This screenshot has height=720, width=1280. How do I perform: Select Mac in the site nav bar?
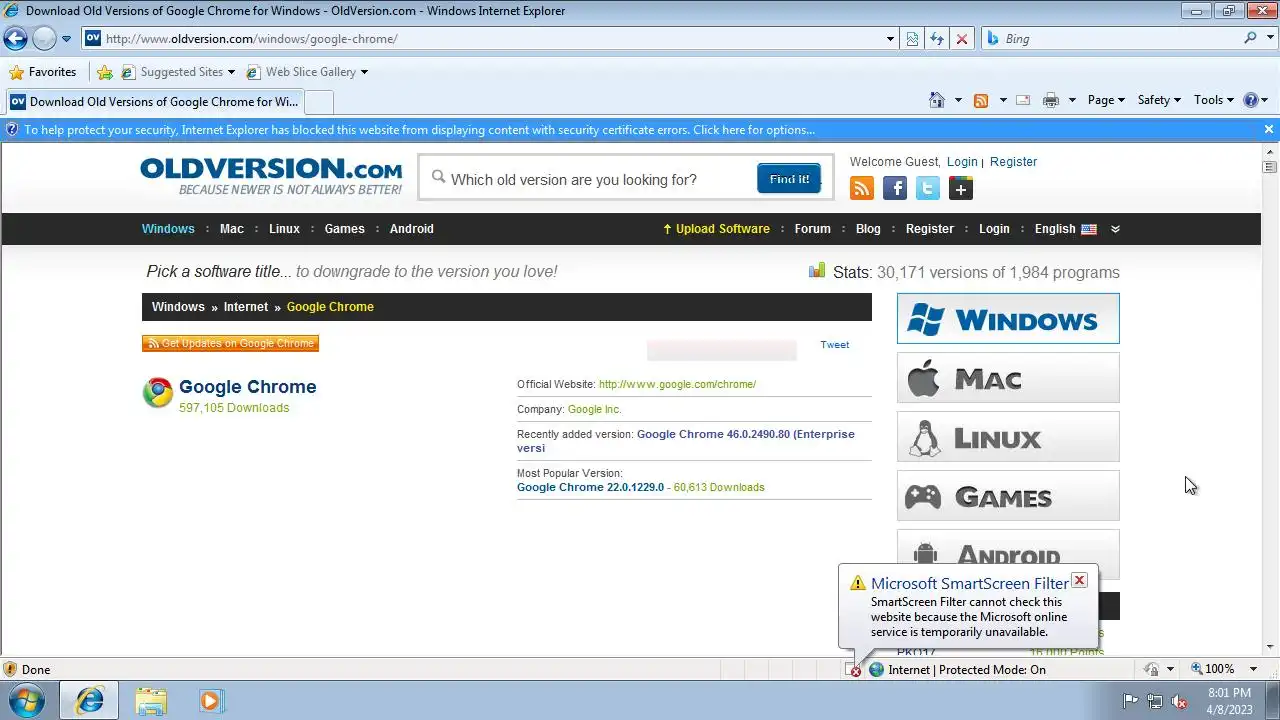point(232,229)
